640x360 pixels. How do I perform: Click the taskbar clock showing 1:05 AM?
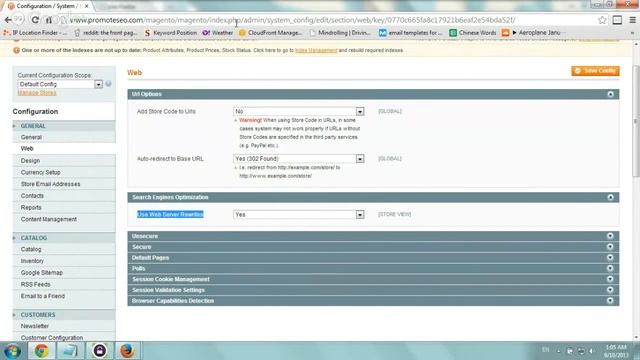coord(616,351)
